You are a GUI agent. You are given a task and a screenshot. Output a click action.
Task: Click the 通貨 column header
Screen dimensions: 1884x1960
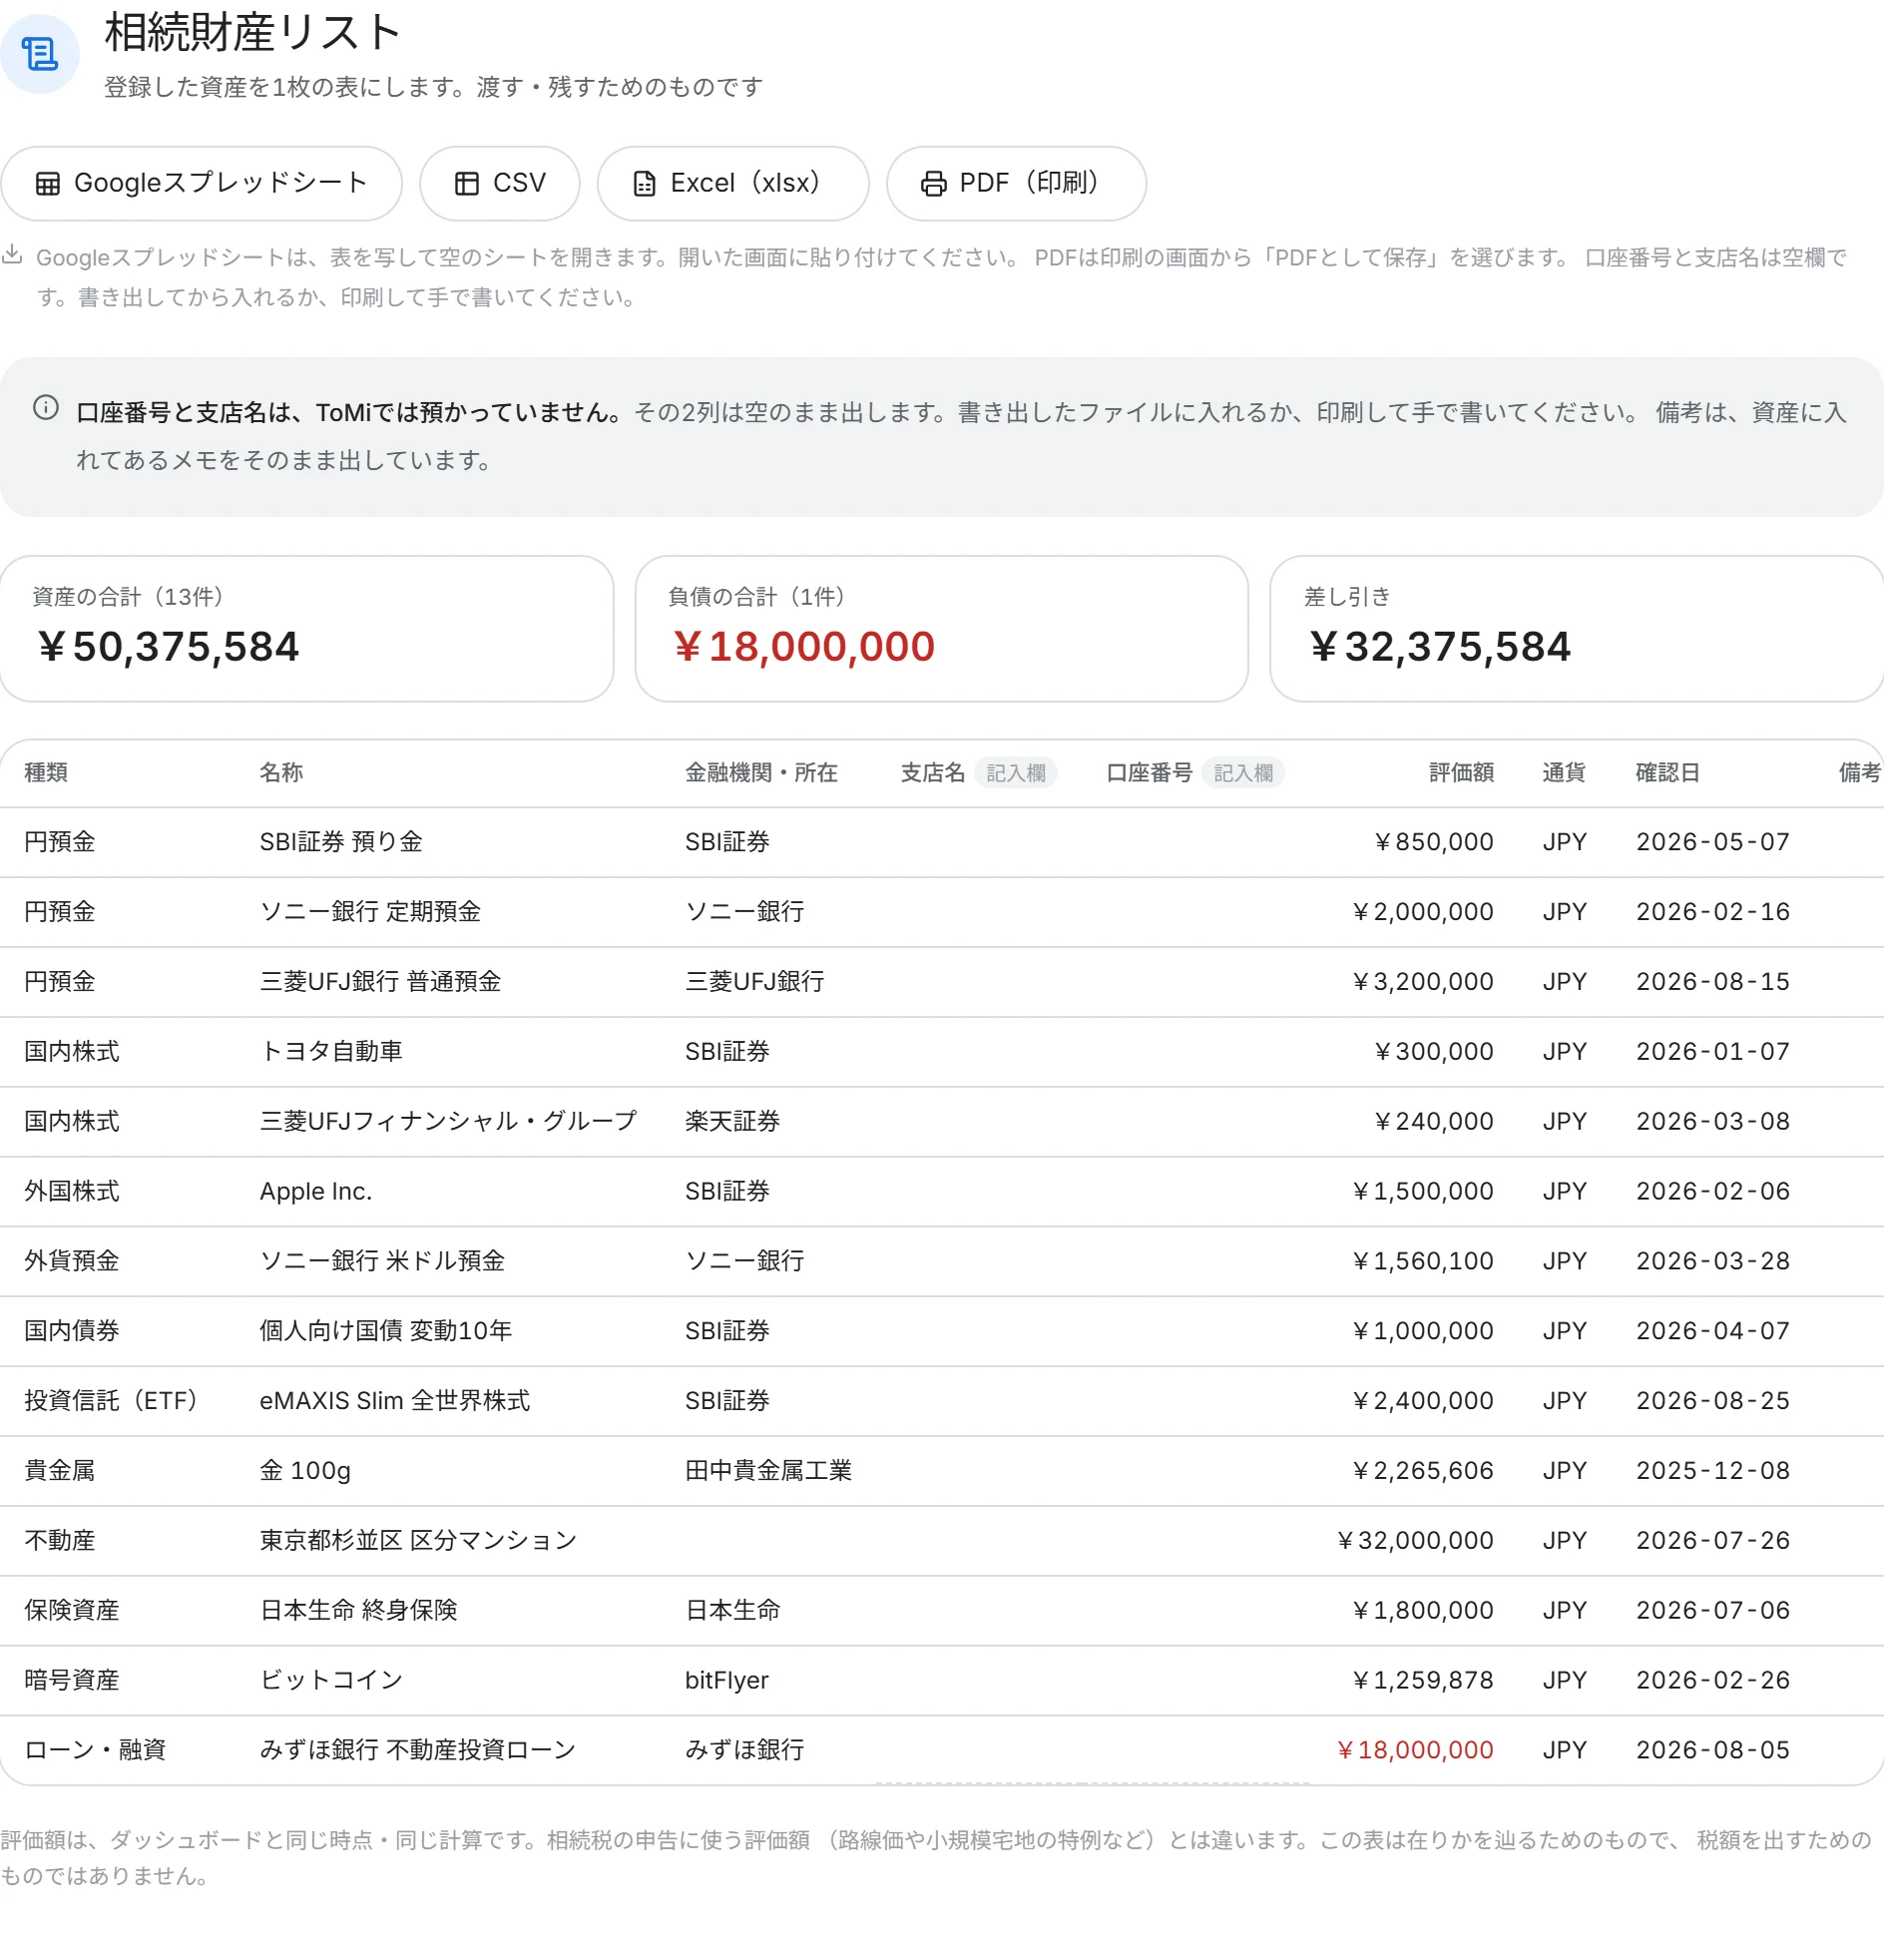pos(1563,773)
